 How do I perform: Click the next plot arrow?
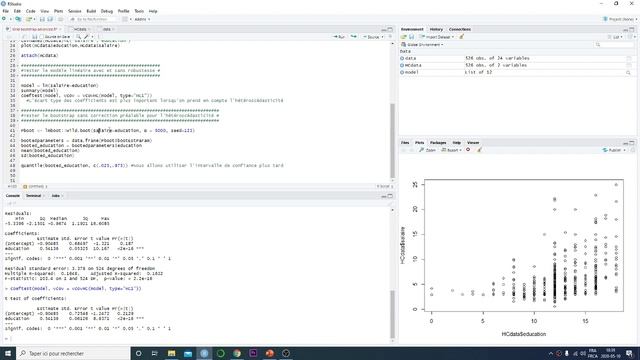tap(411, 150)
